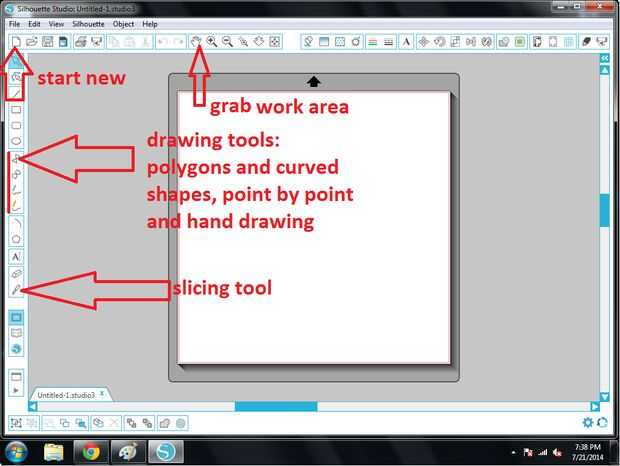
Task: Open the Library view book icon
Action: click(16, 333)
